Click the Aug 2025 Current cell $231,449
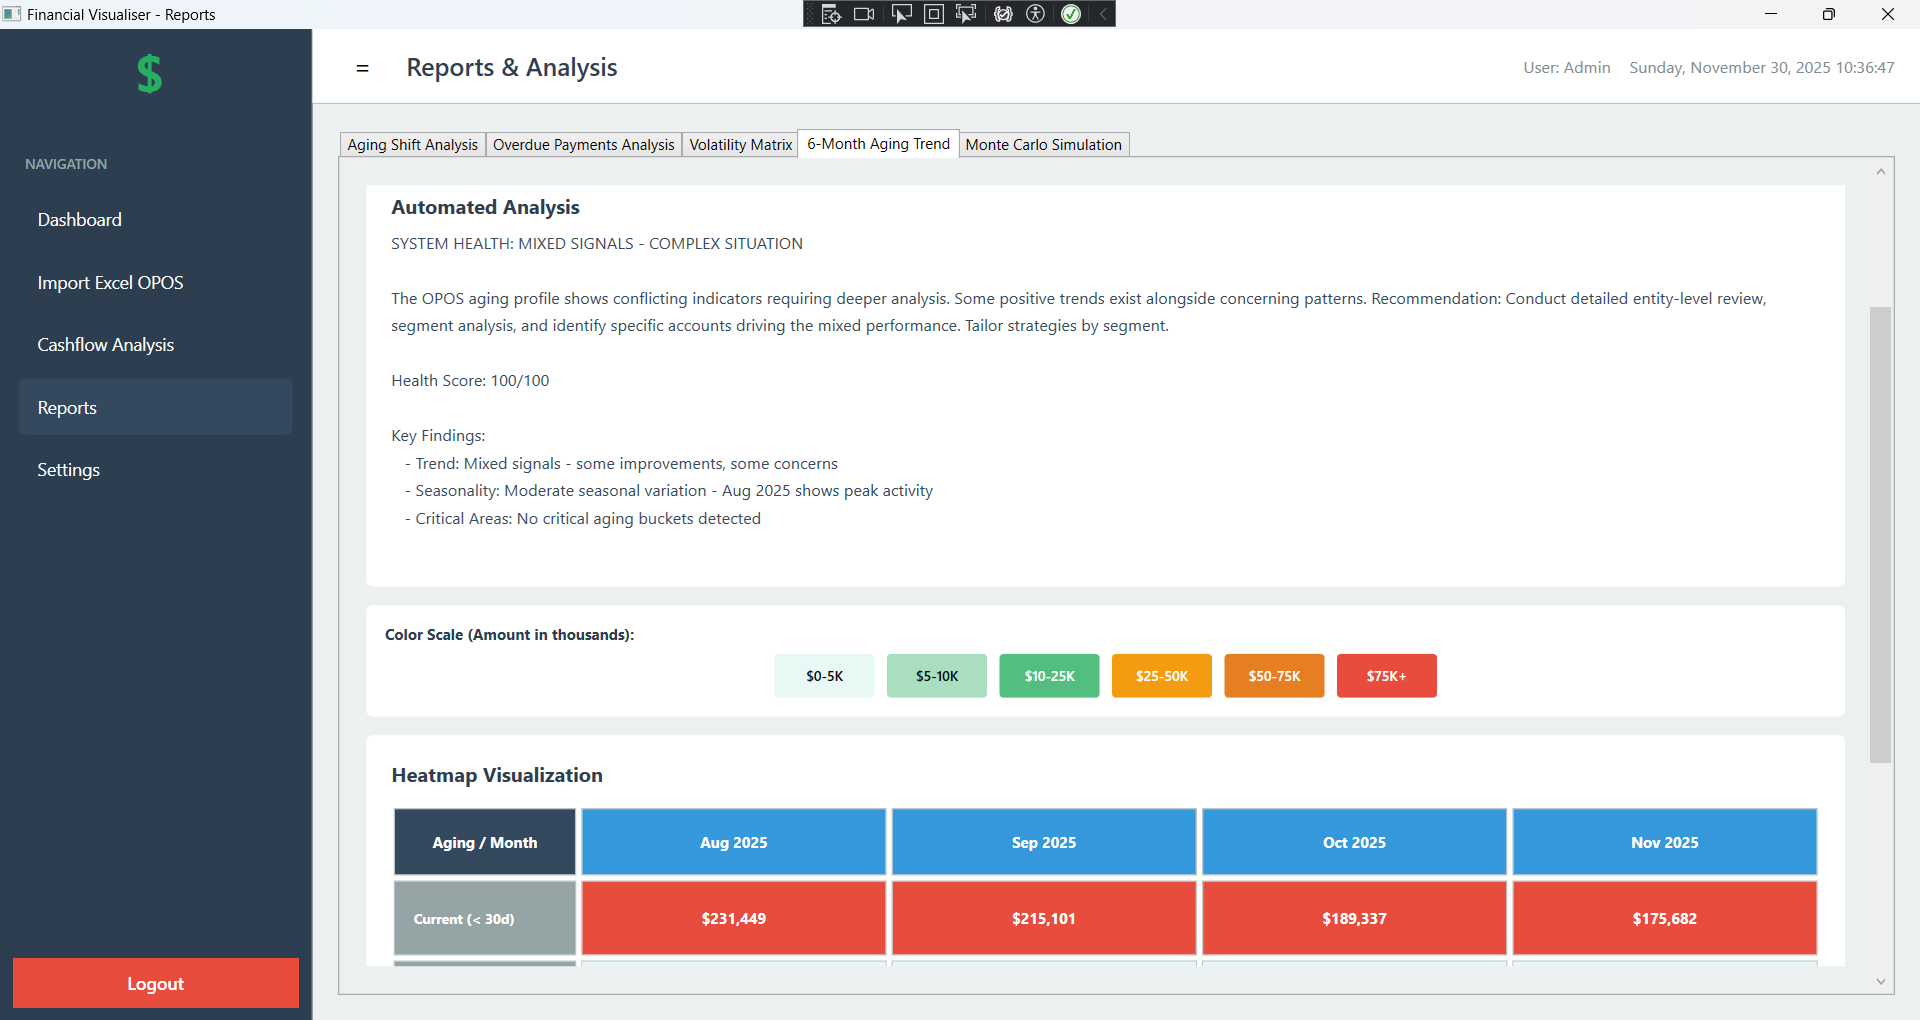1920x1020 pixels. coord(733,918)
